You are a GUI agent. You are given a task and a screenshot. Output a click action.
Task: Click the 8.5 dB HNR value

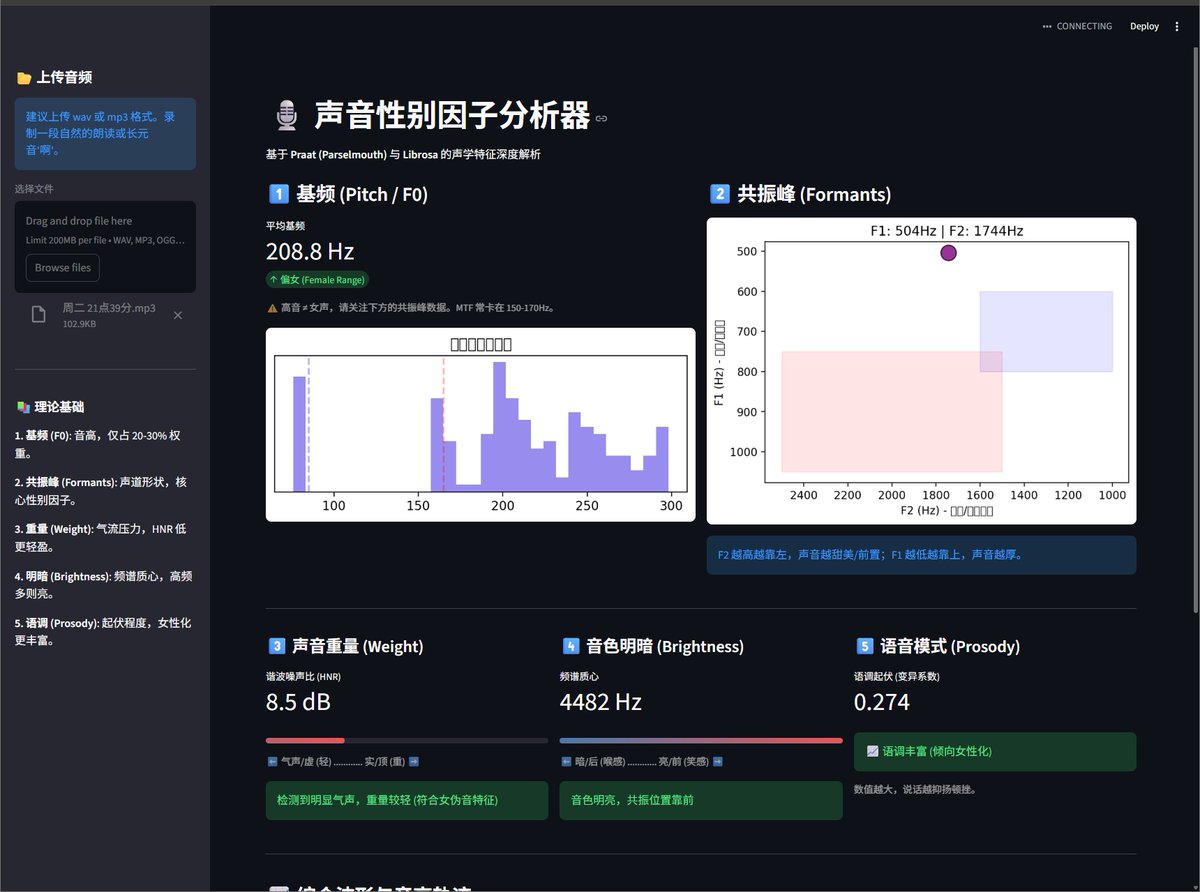(298, 702)
